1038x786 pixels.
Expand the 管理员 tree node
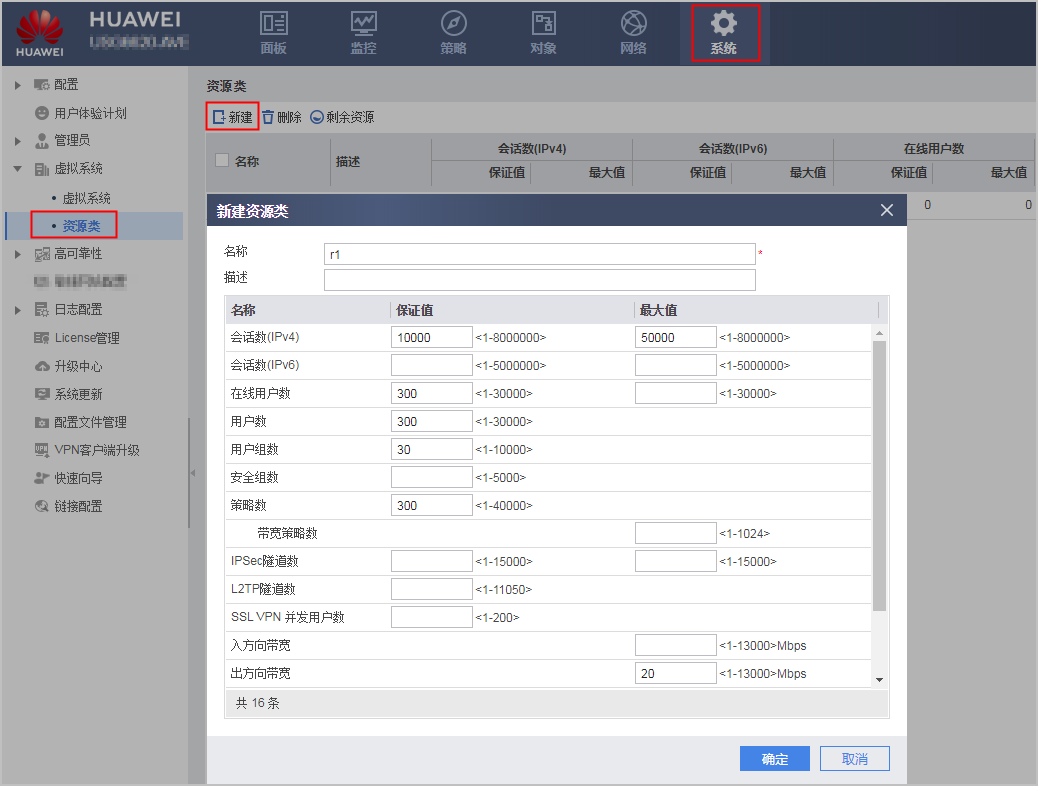tap(18, 141)
